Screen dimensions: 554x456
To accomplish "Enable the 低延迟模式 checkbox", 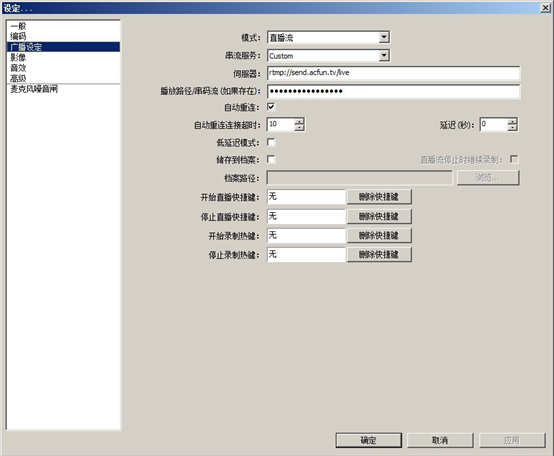I will tap(271, 142).
